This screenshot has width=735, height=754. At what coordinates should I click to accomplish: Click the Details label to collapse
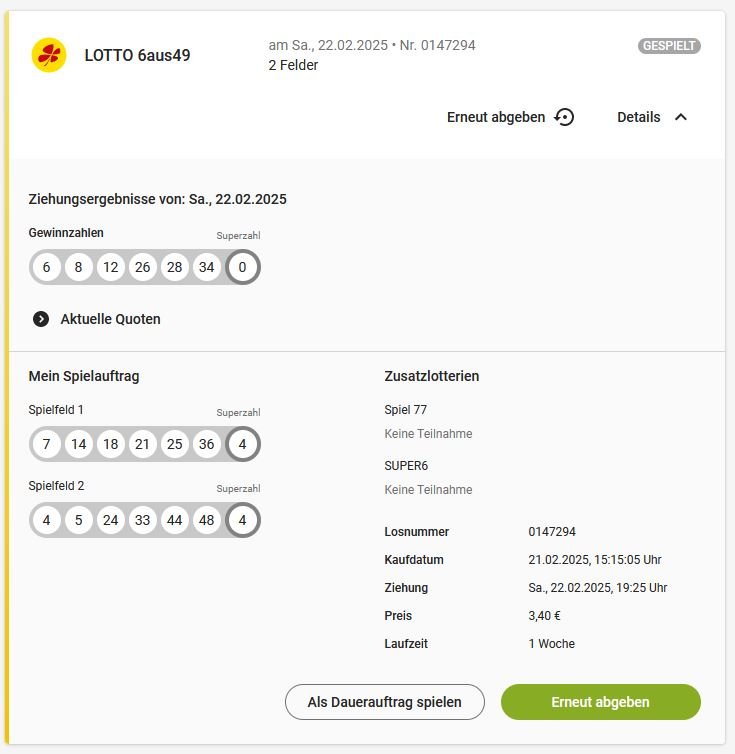point(638,117)
